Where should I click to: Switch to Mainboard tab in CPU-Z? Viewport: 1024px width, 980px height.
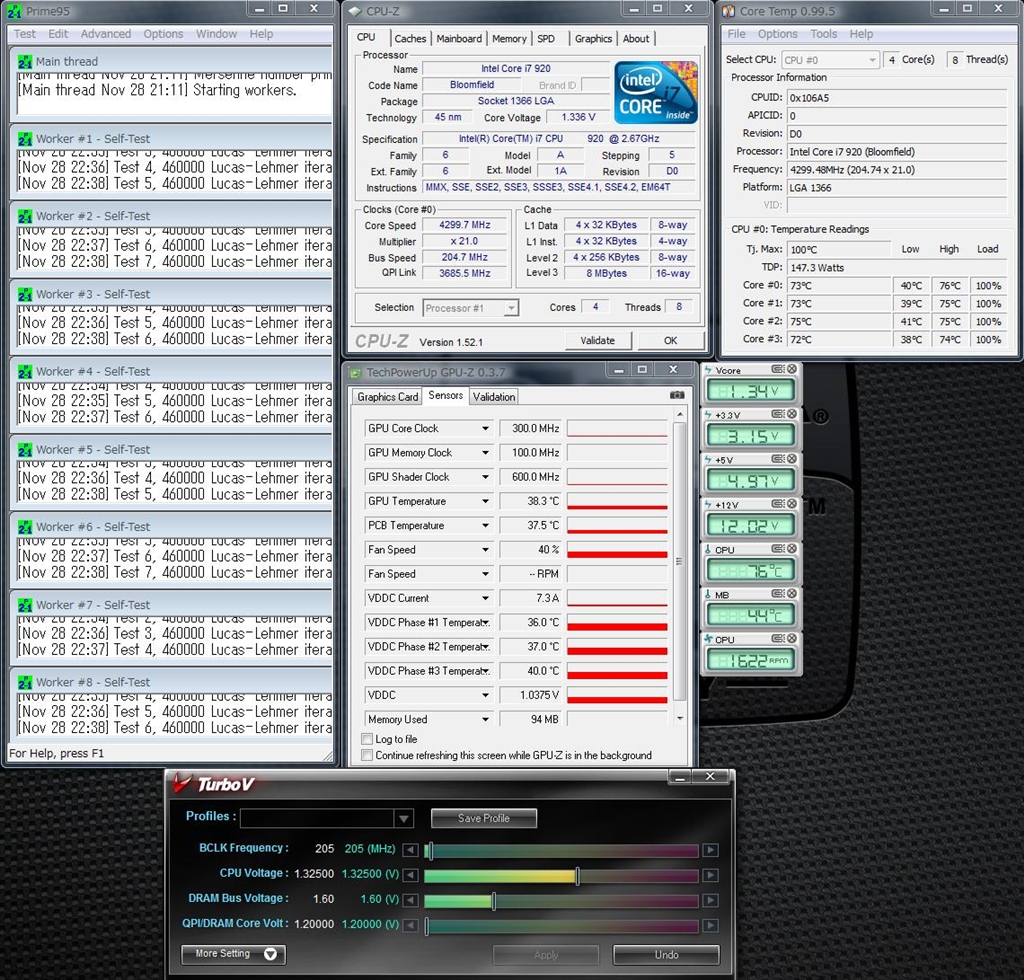(459, 39)
